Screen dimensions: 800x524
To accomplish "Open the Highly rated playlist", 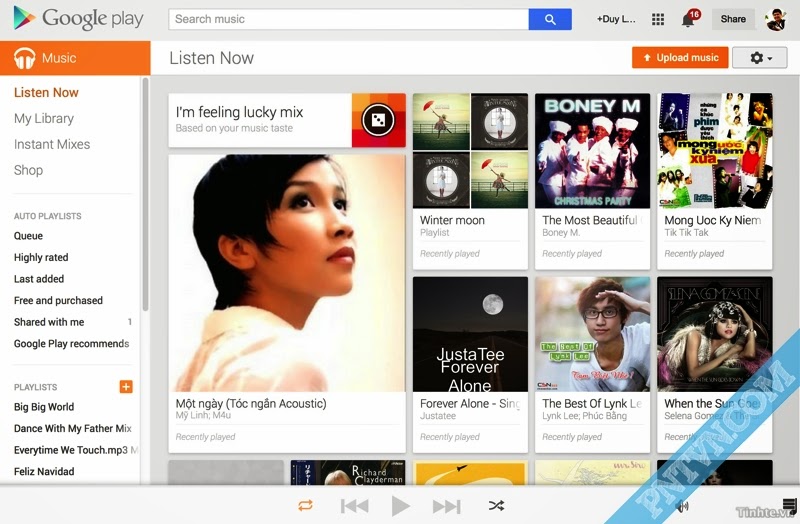I will pyautogui.click(x=41, y=257).
